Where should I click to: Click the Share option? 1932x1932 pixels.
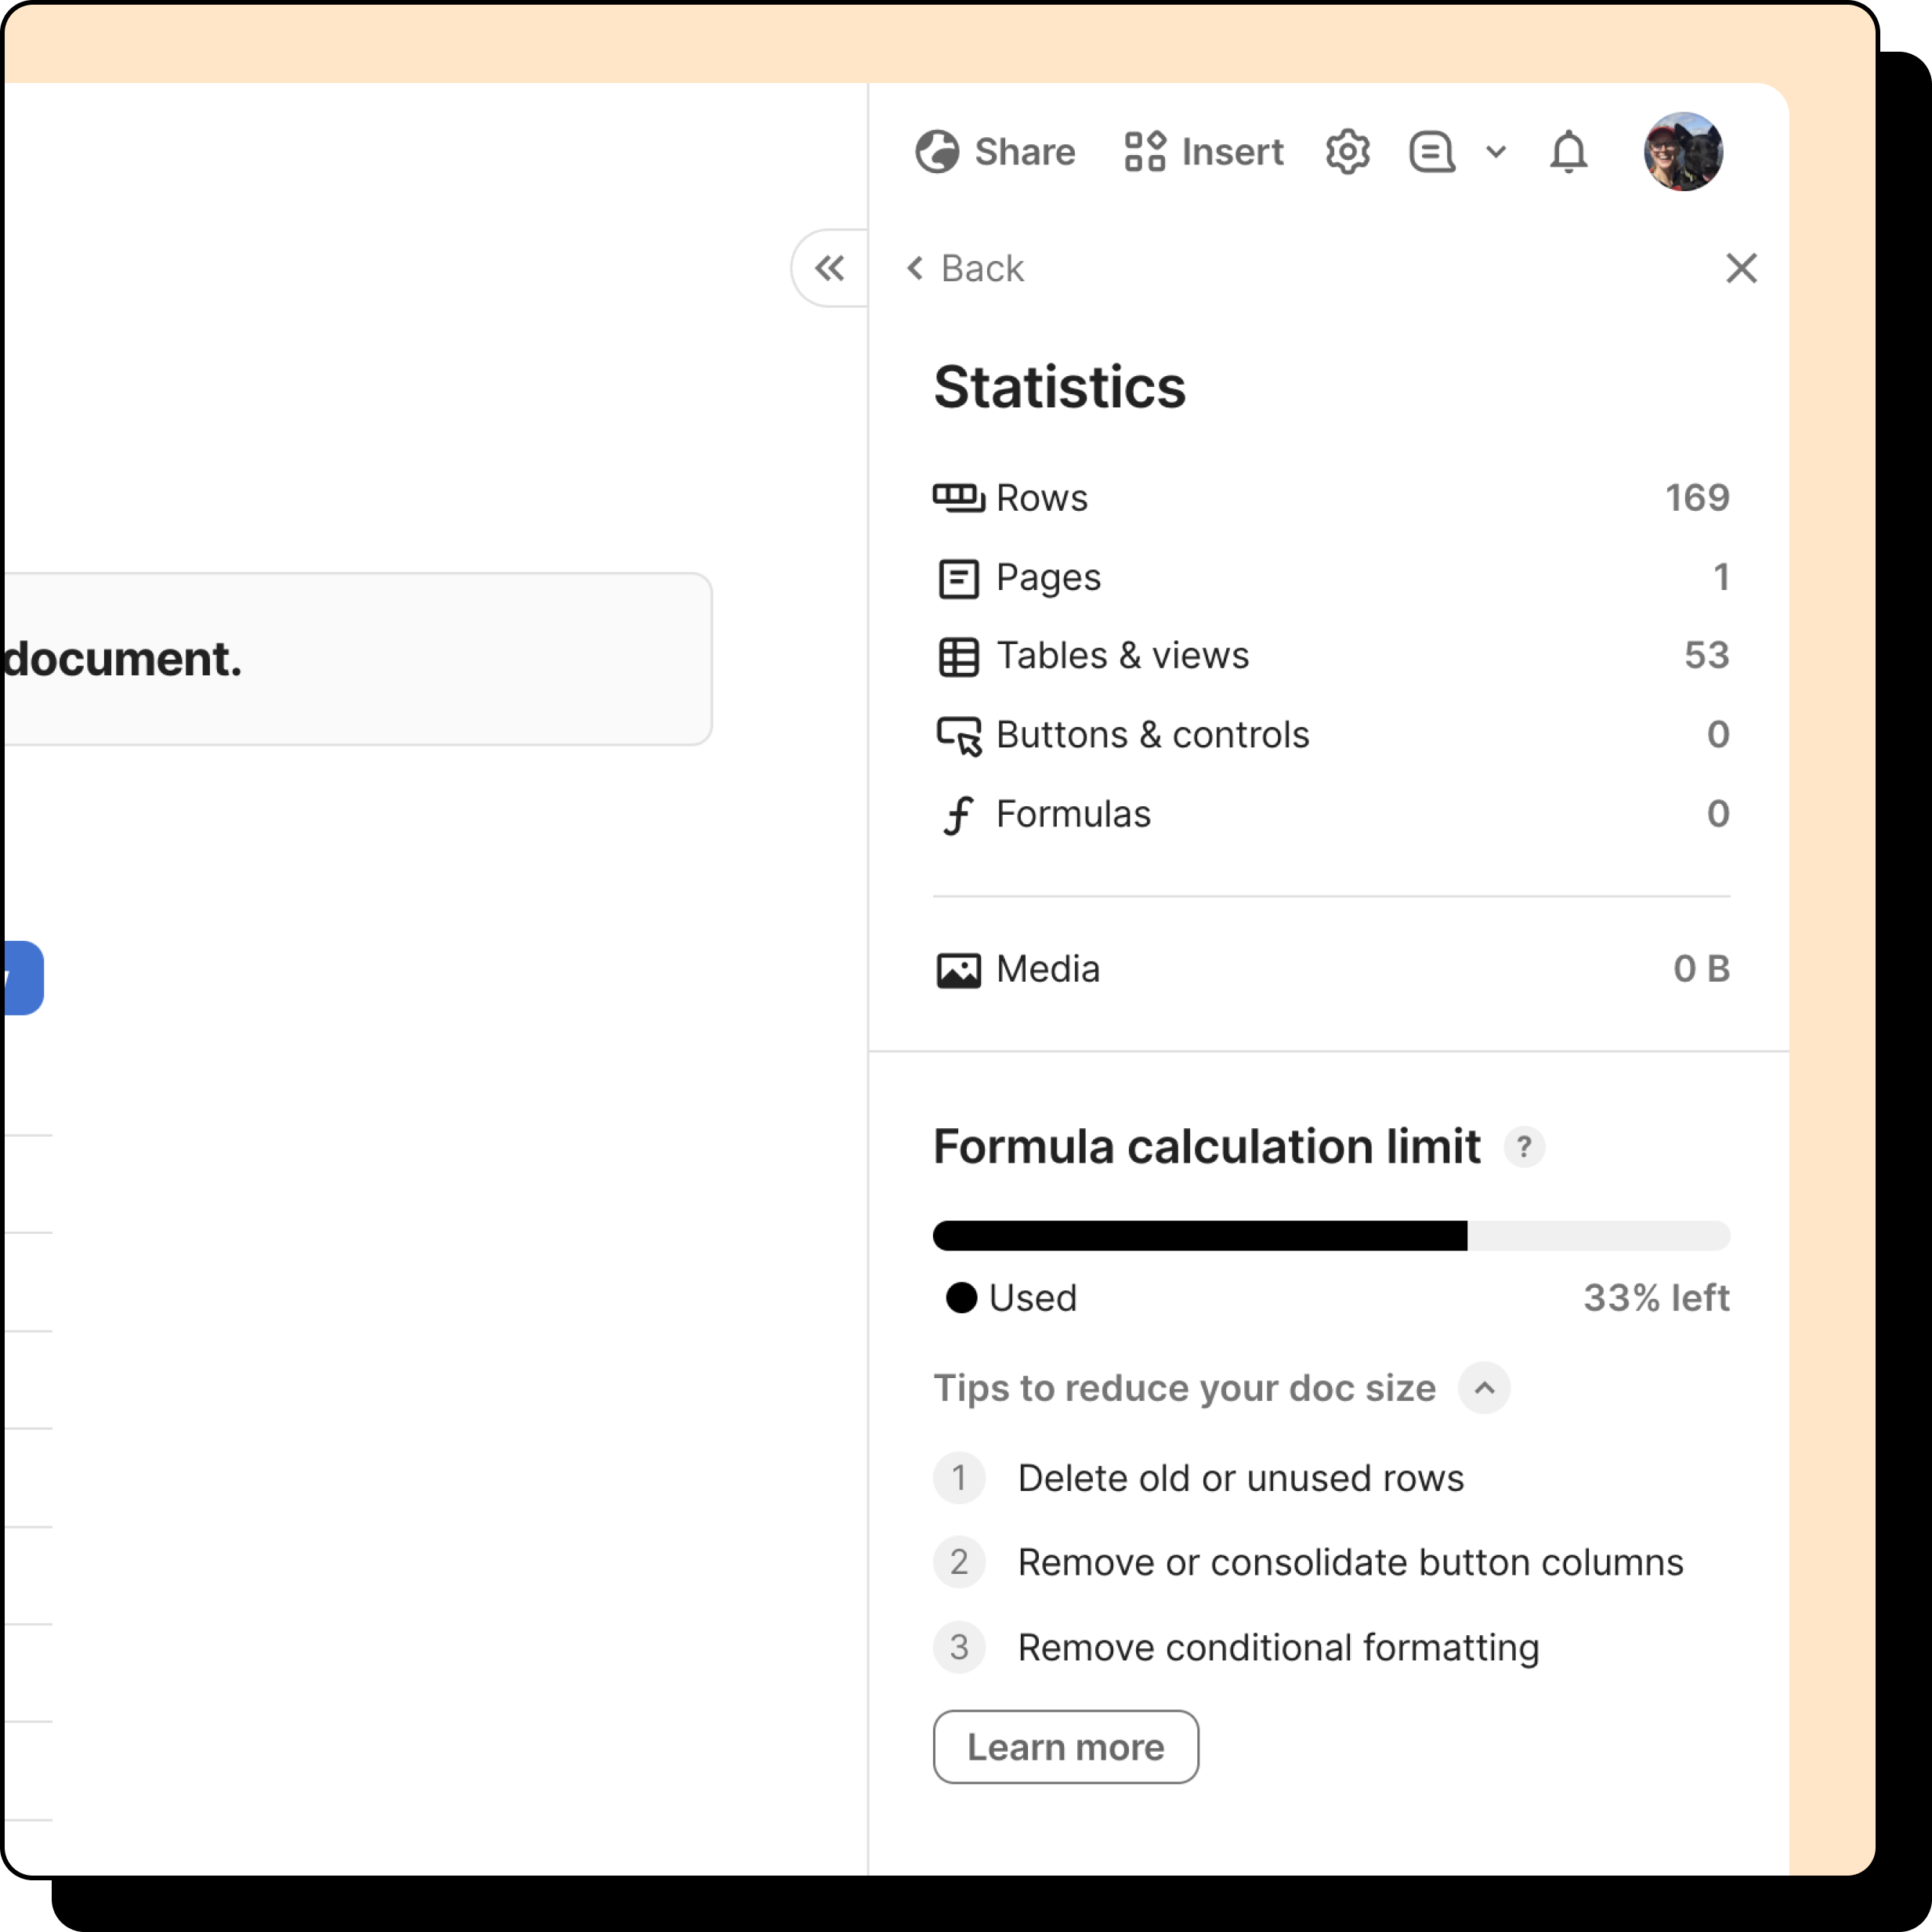click(x=995, y=151)
